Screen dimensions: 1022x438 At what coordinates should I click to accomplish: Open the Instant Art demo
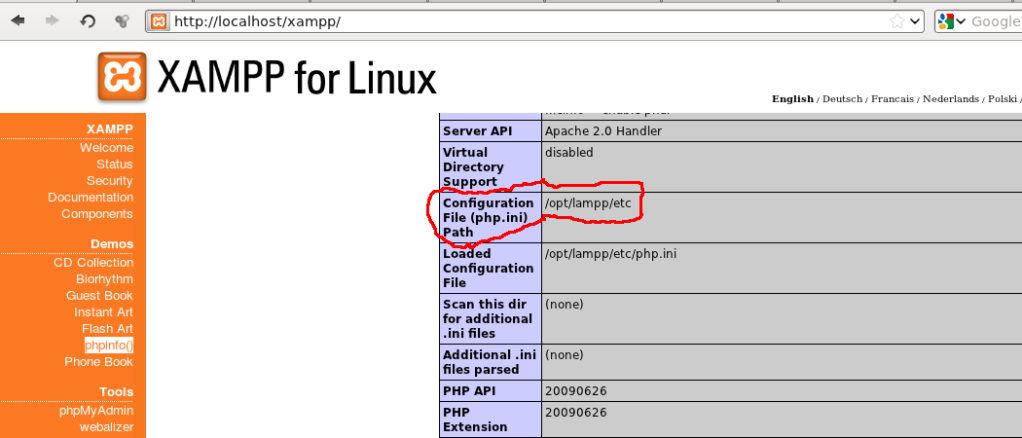click(x=104, y=312)
